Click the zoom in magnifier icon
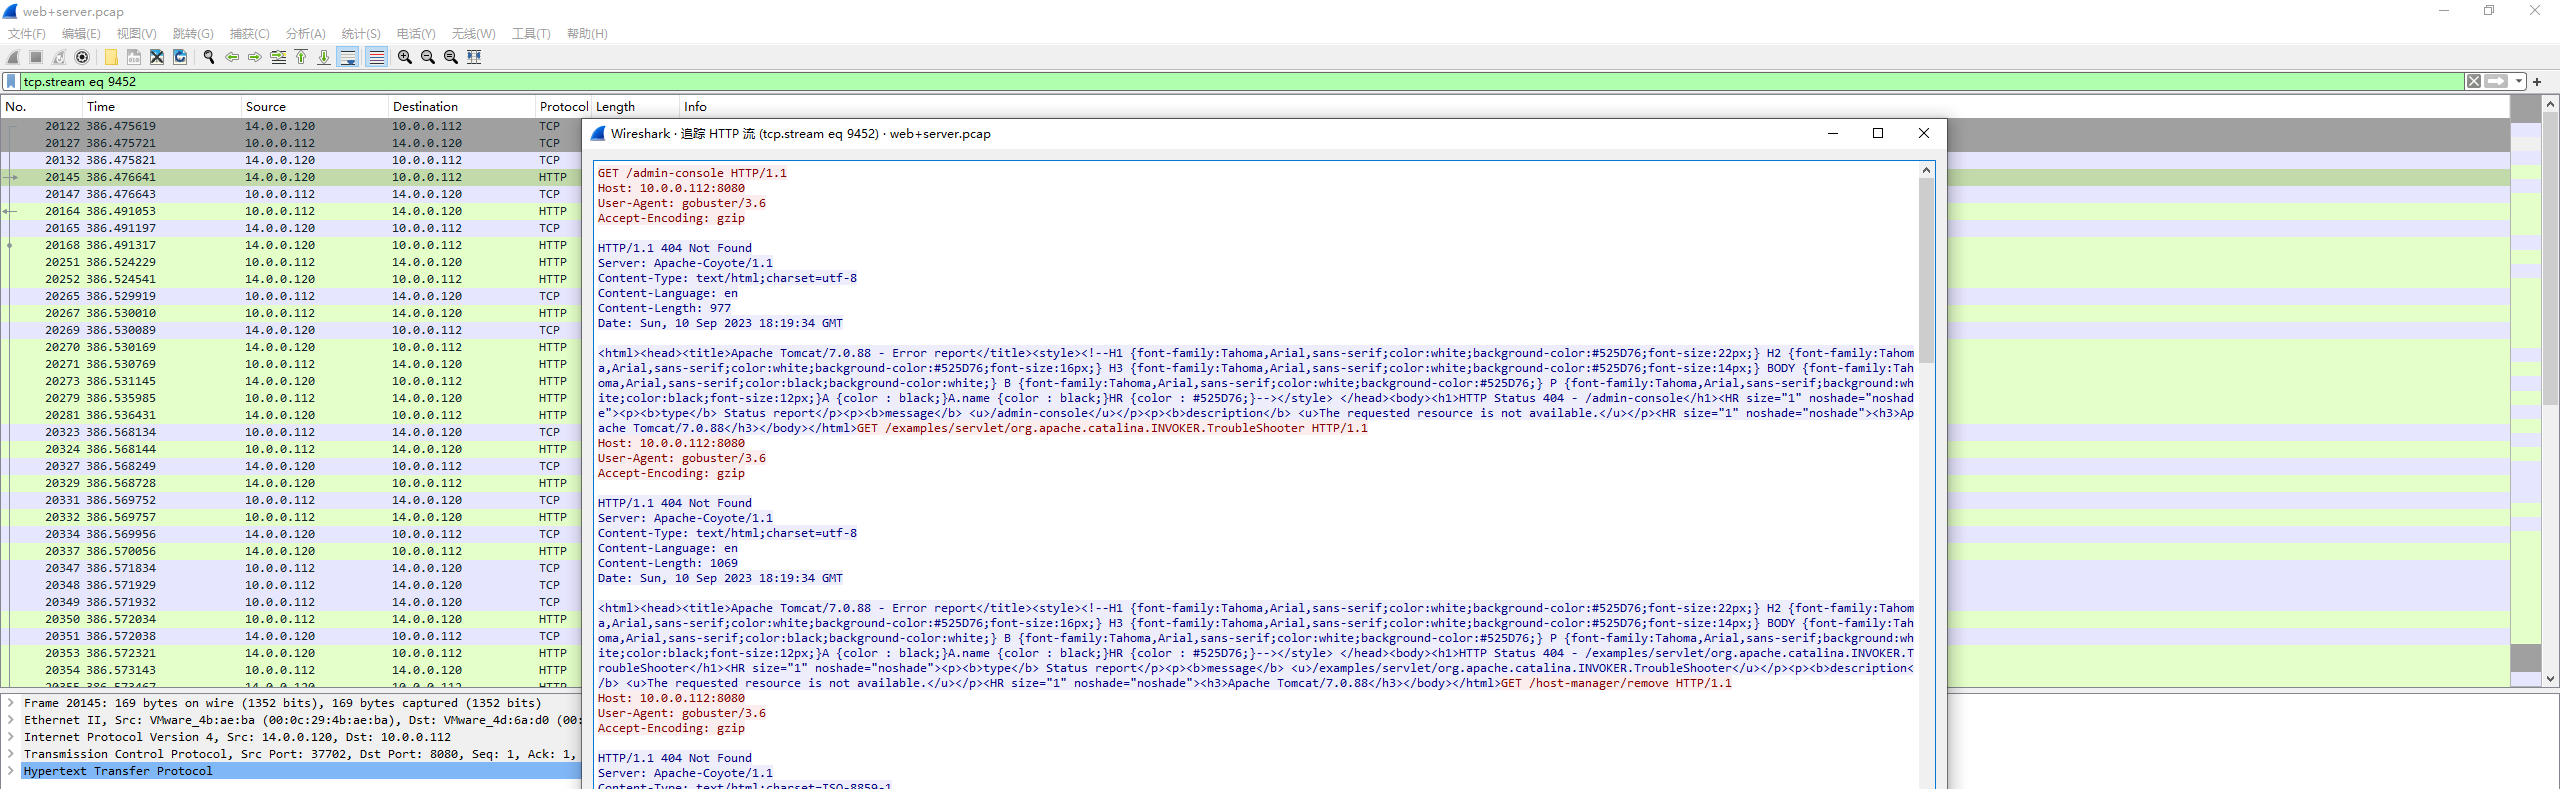Image resolution: width=2560 pixels, height=789 pixels. (405, 57)
